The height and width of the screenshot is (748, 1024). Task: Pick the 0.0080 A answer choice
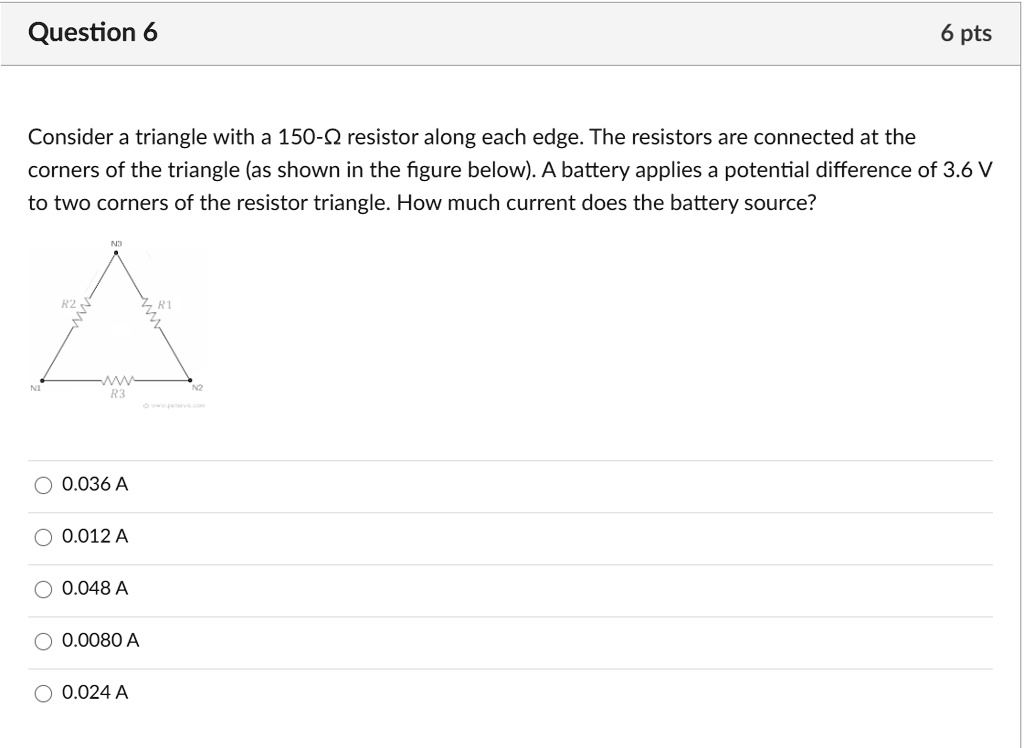point(44,641)
